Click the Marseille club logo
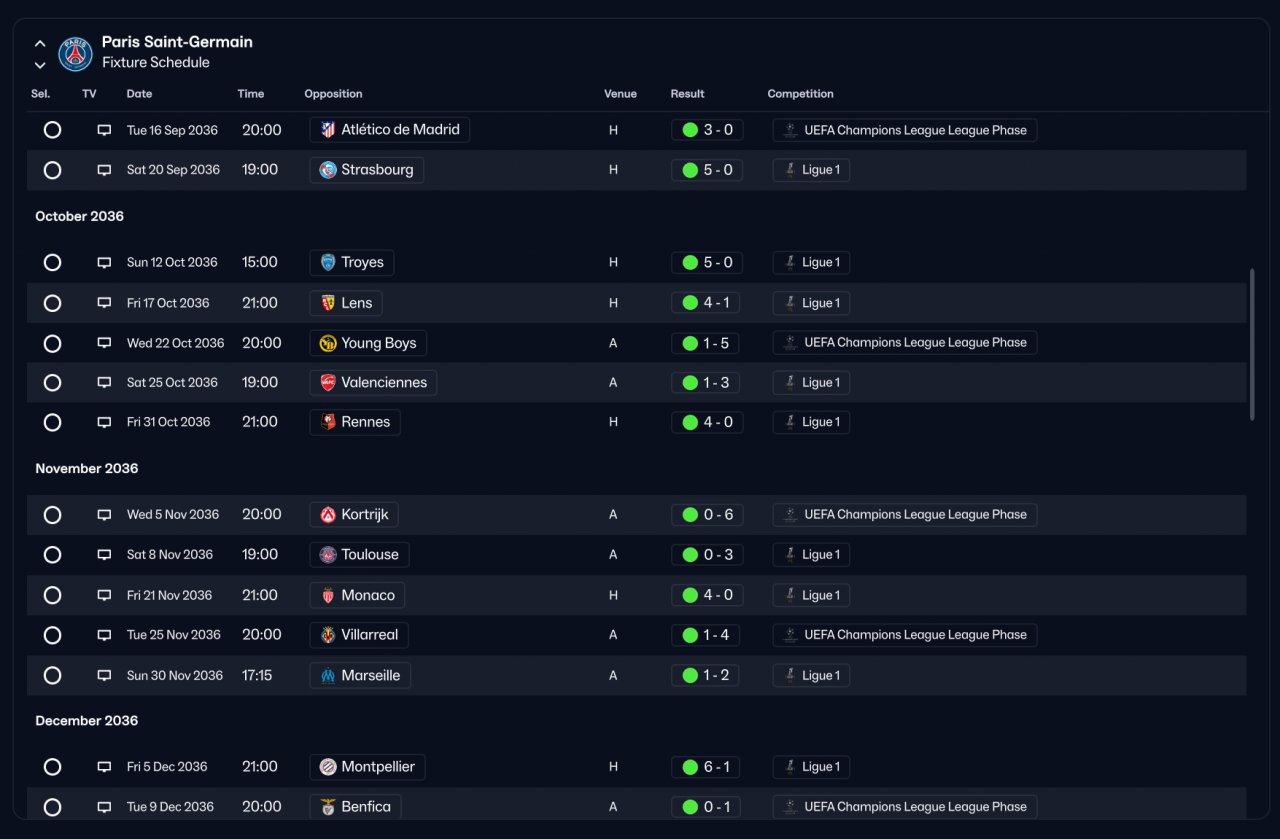The image size is (1280, 839). (x=328, y=676)
